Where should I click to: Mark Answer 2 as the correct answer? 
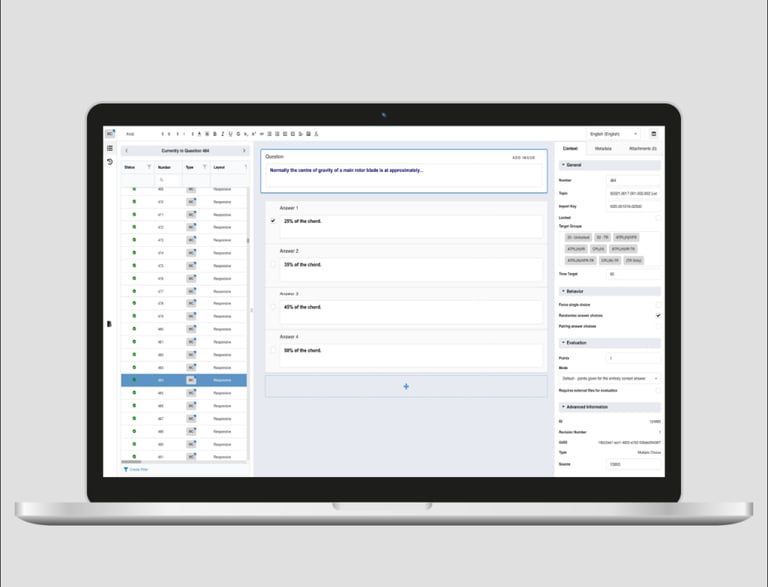tap(273, 264)
